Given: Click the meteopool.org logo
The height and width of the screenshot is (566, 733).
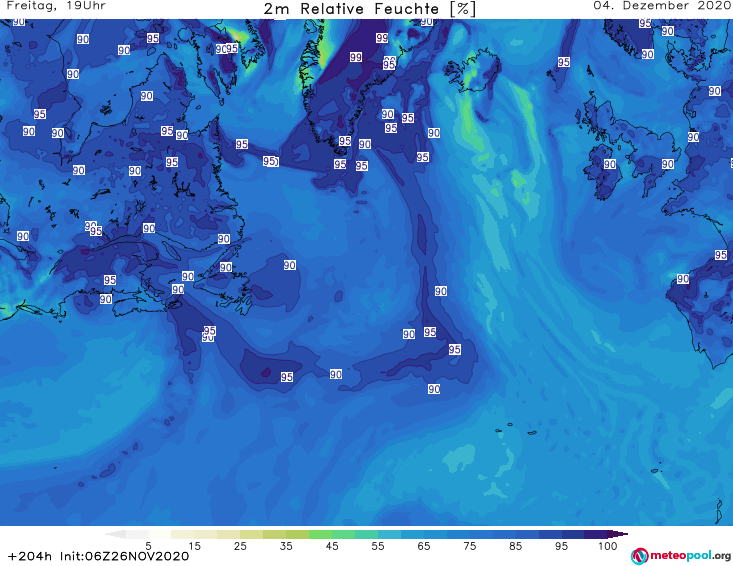Looking at the screenshot, I should (x=681, y=556).
